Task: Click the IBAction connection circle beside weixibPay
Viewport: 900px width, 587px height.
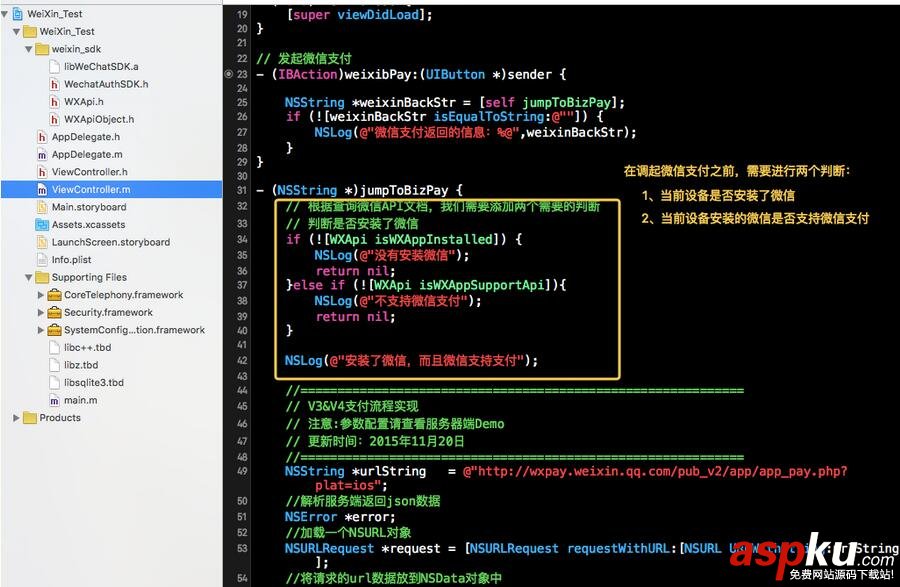Action: click(x=229, y=73)
